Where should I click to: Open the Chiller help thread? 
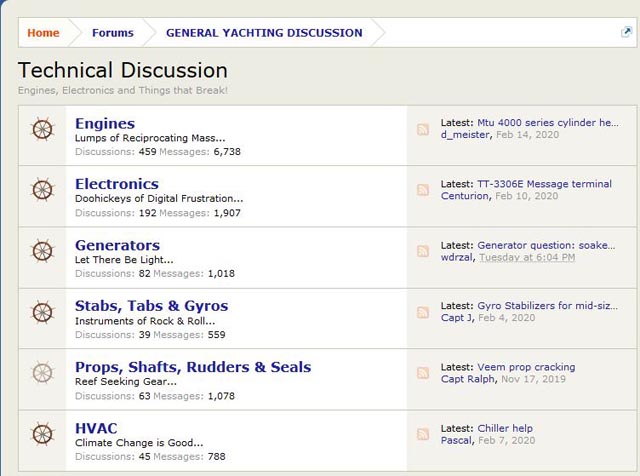coord(505,428)
